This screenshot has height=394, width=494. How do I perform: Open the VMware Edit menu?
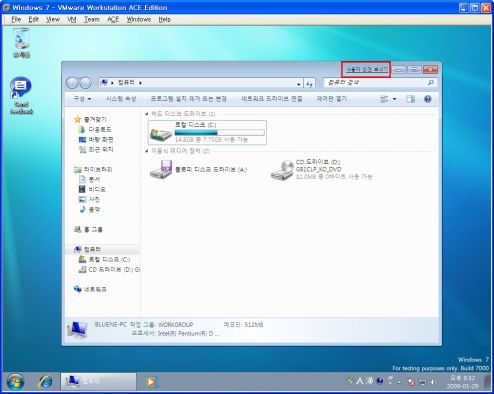point(34,19)
